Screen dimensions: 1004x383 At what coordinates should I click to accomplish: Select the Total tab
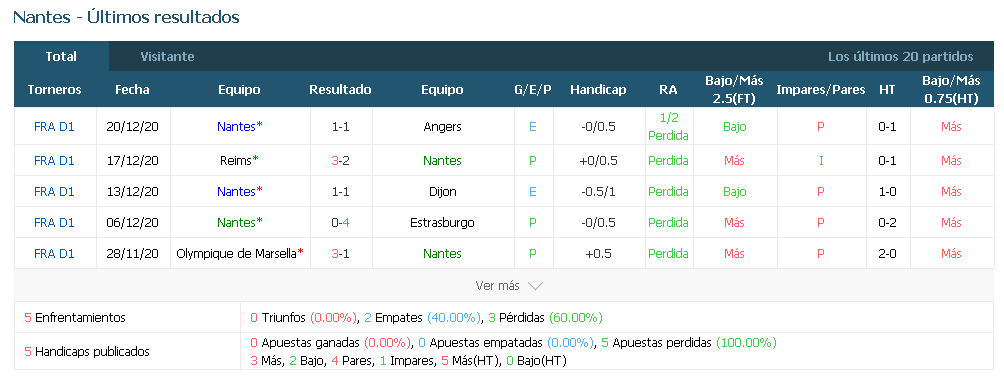click(61, 56)
